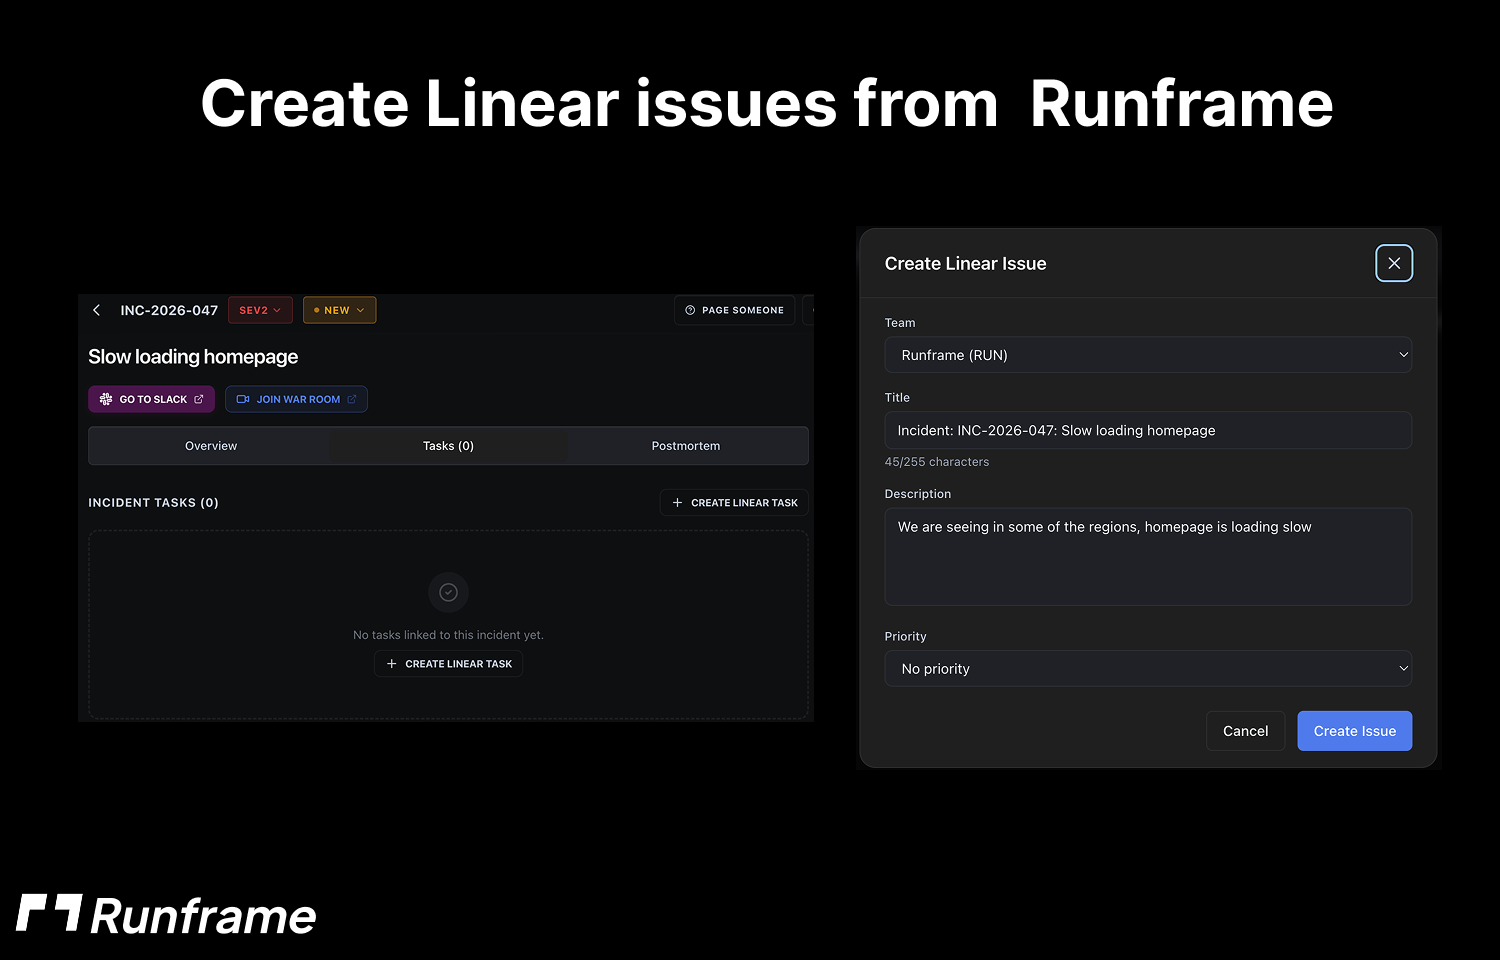This screenshot has height=960, width=1500.
Task: Click the blue Create Issue button
Action: pyautogui.click(x=1355, y=731)
